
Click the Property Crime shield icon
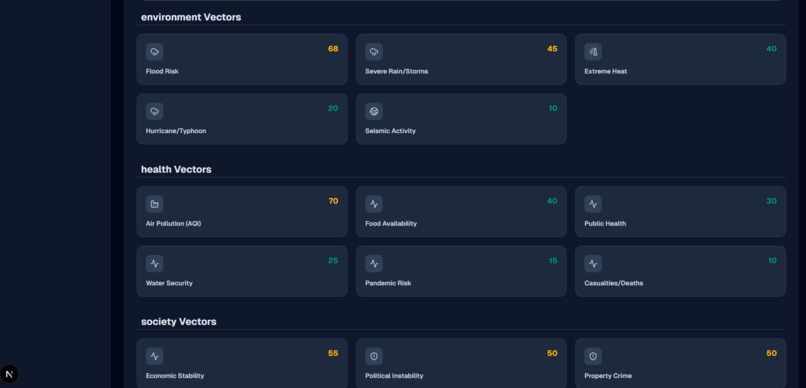click(x=593, y=356)
